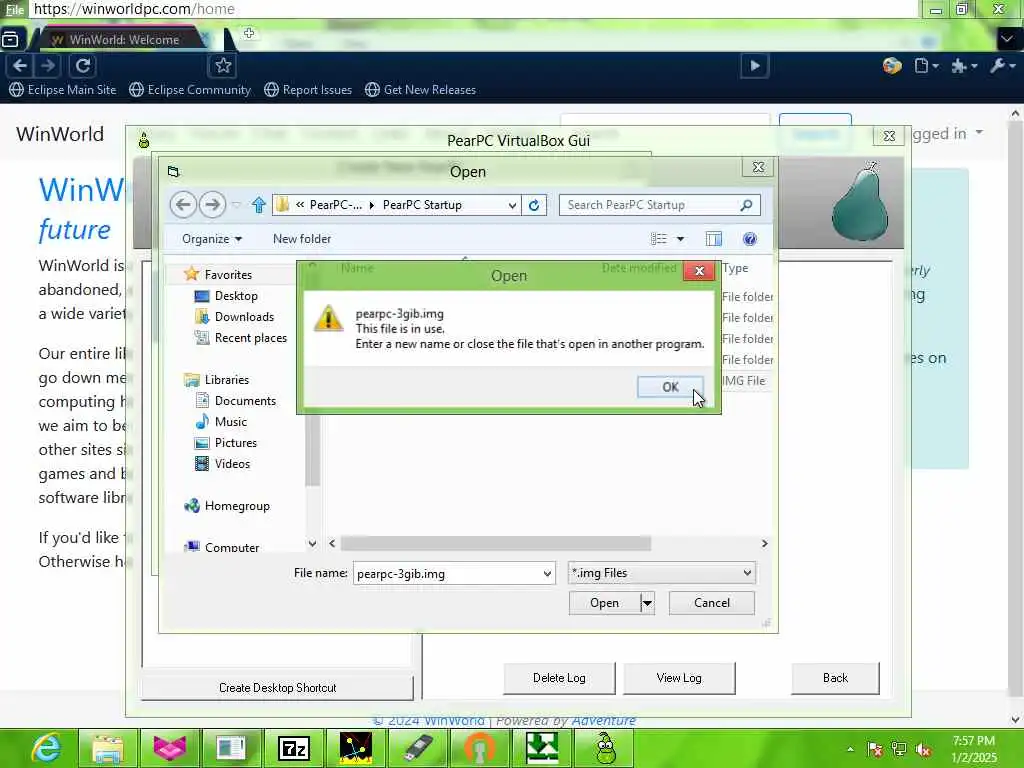This screenshot has height=768, width=1024.
Task: Close the file-in-use warning with red X
Action: 699,270
